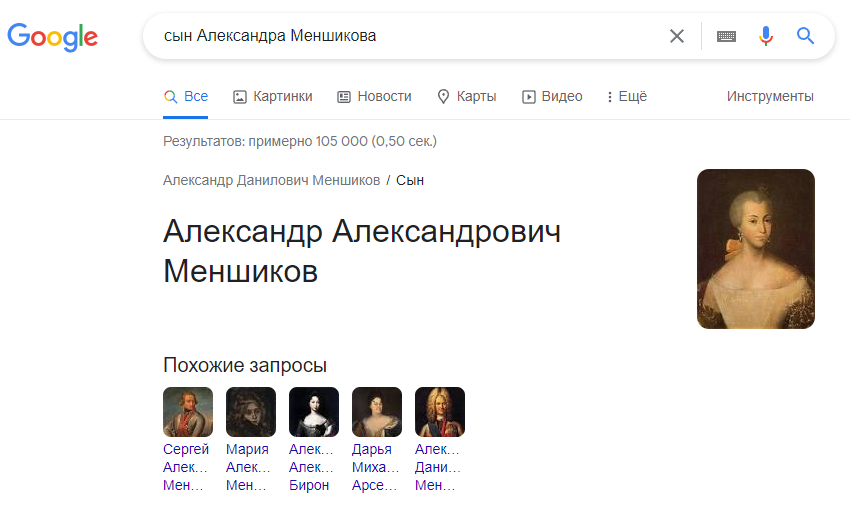Open the large portrait image on the right
This screenshot has width=850, height=508.
coord(756,249)
